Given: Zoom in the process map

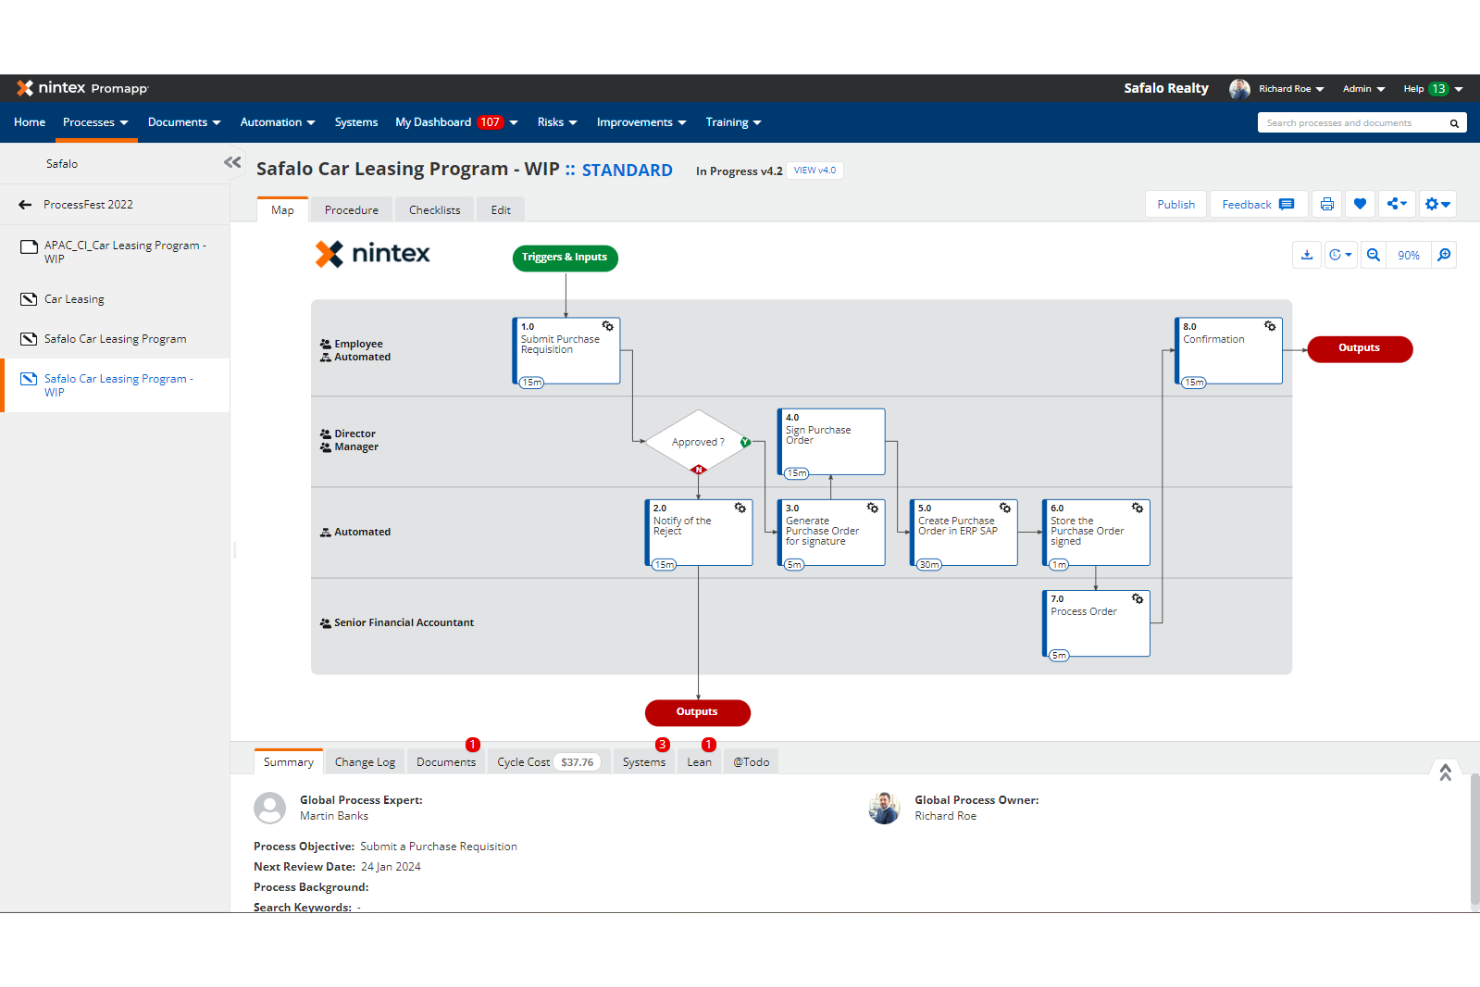Looking at the screenshot, I should (x=1444, y=255).
